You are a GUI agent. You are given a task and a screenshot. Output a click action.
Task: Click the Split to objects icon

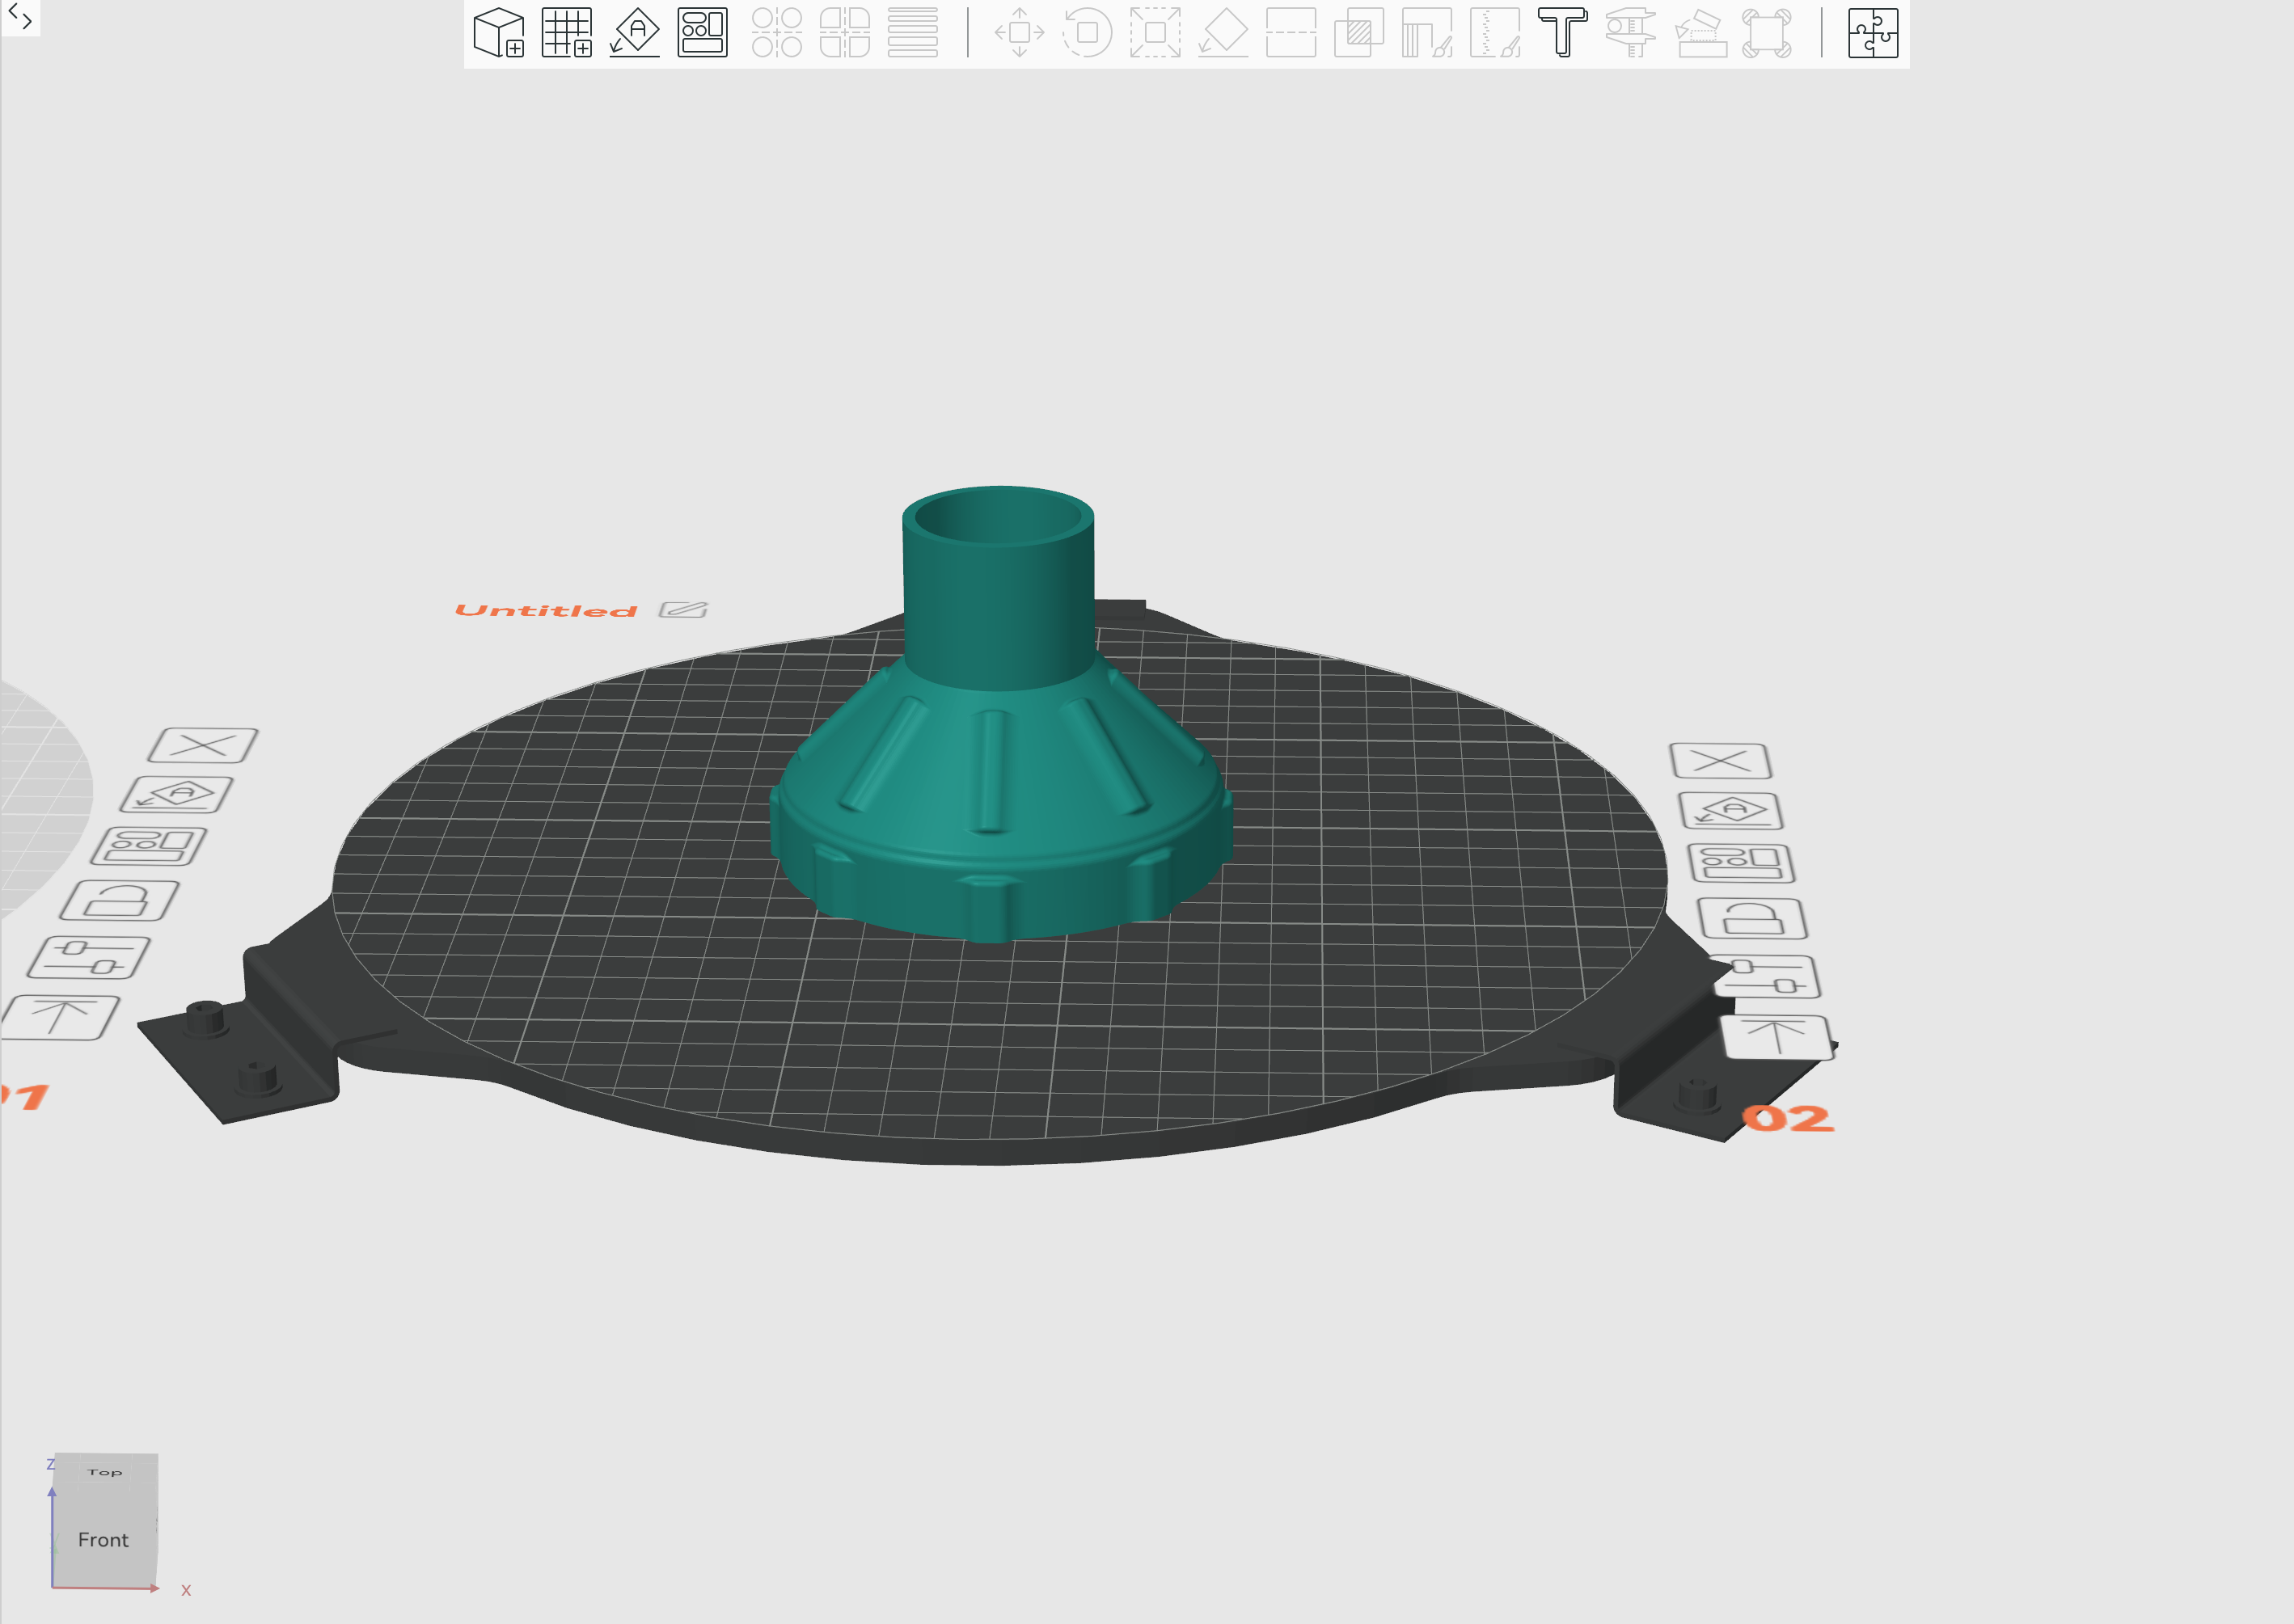[x=777, y=33]
